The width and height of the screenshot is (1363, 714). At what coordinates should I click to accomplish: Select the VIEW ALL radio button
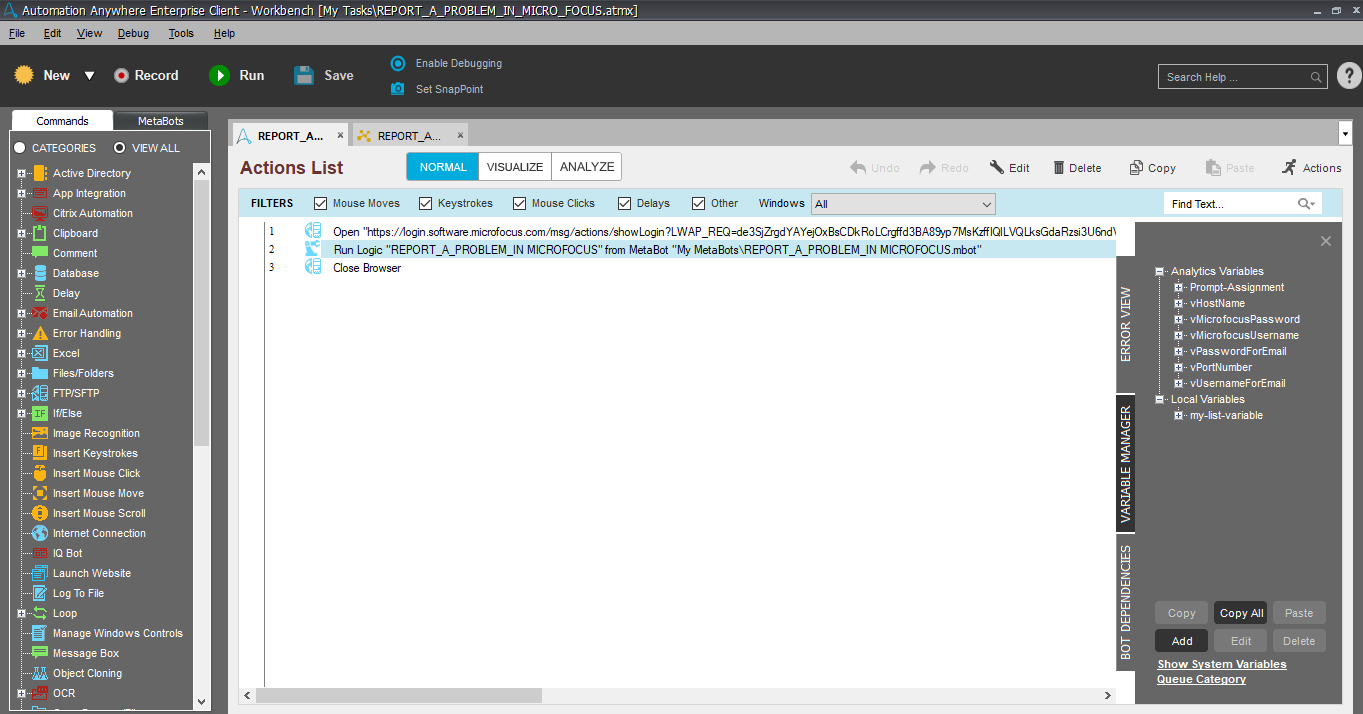pyautogui.click(x=119, y=148)
